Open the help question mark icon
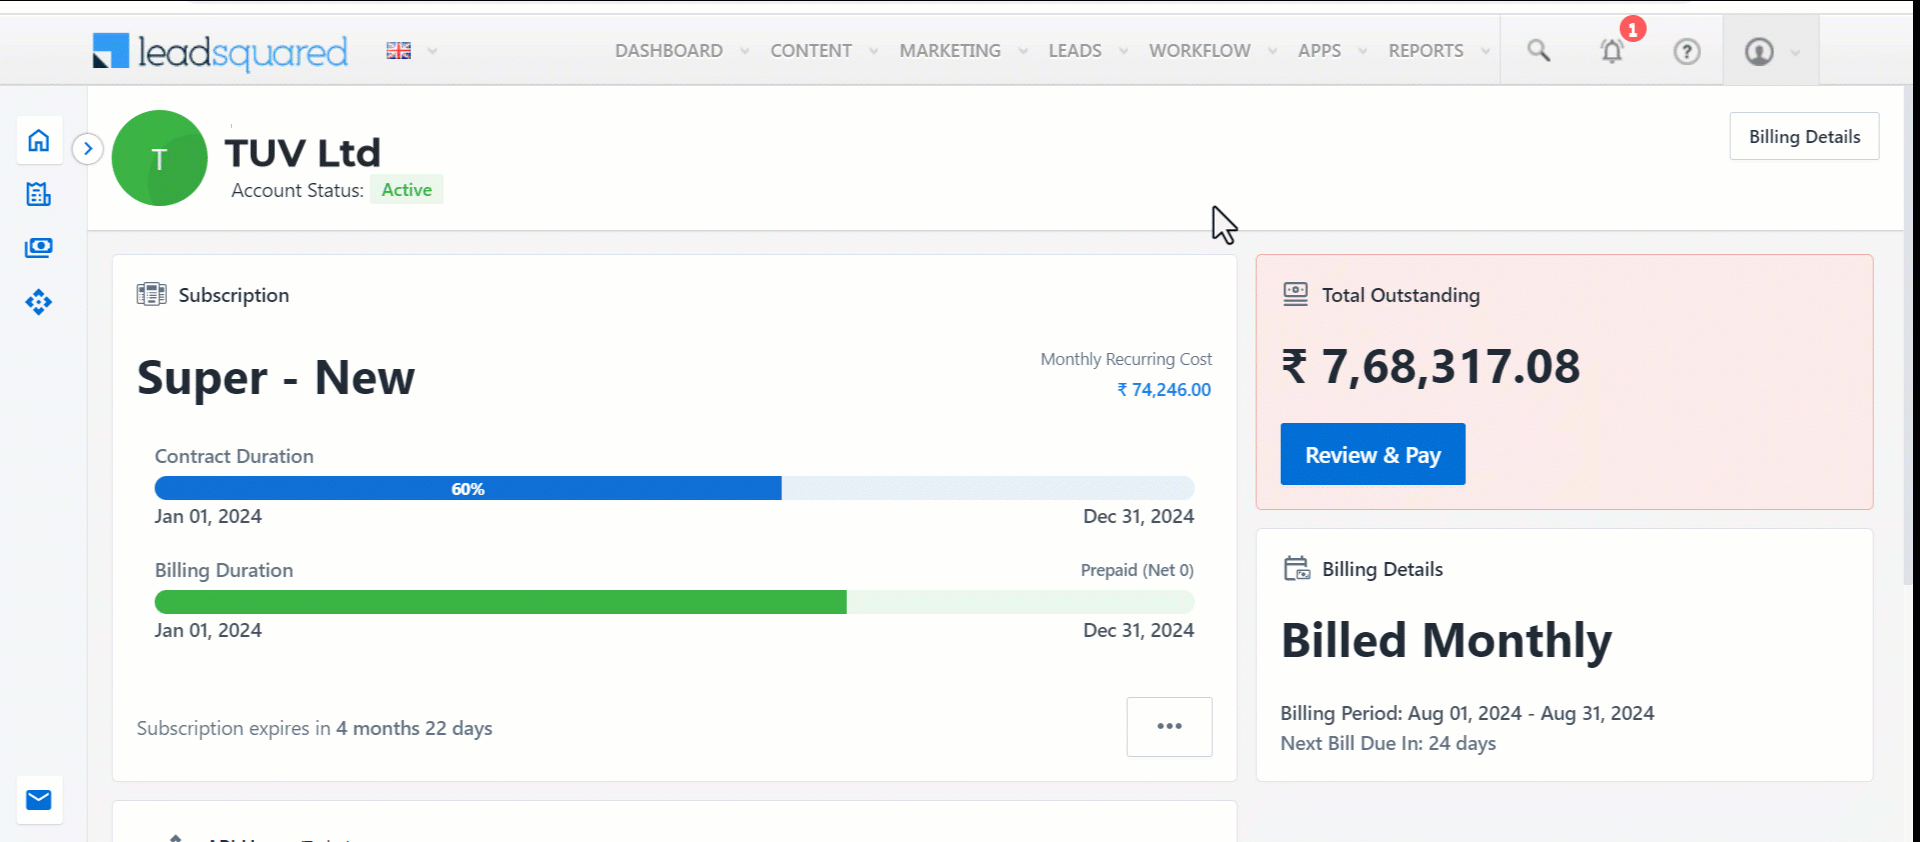Image resolution: width=1920 pixels, height=842 pixels. [x=1687, y=51]
